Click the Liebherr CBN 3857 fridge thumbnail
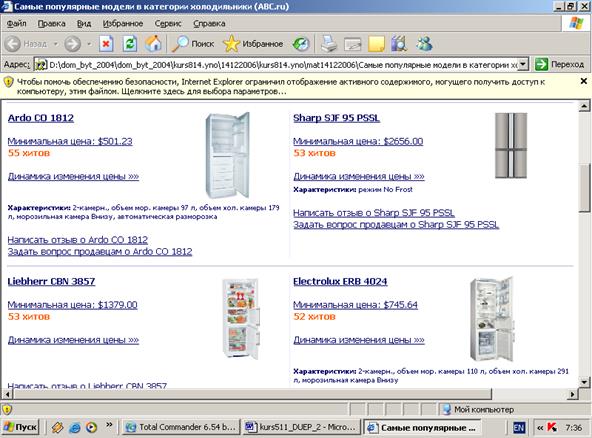Screen dimensions: 592x438 240,319
